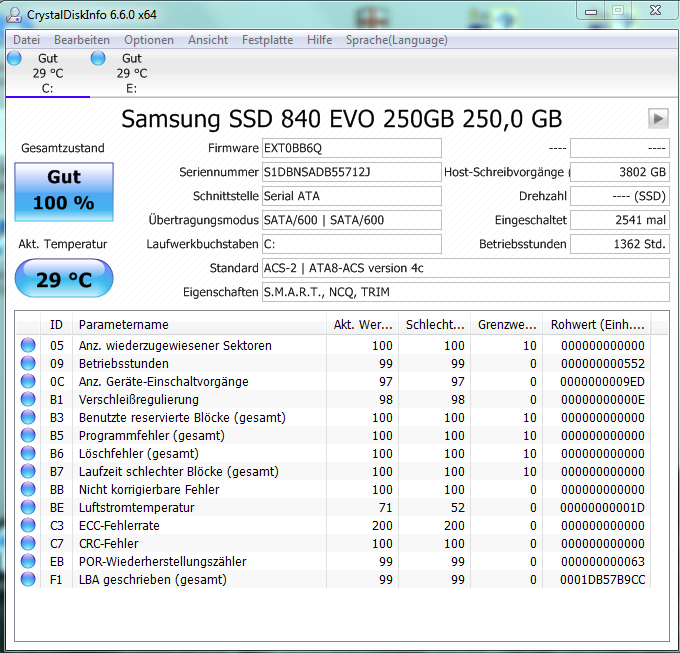Click status icon for ECC-Fehlerrate row

click(28, 525)
